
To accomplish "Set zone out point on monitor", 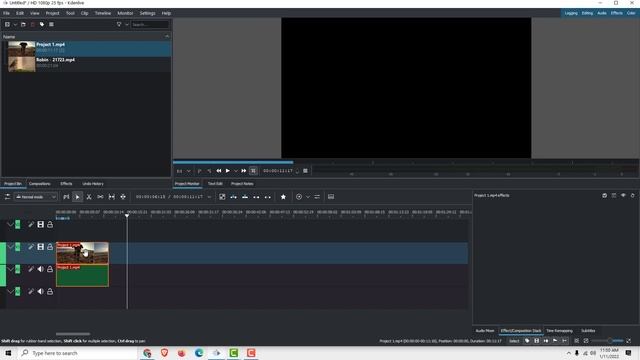I will 209,171.
